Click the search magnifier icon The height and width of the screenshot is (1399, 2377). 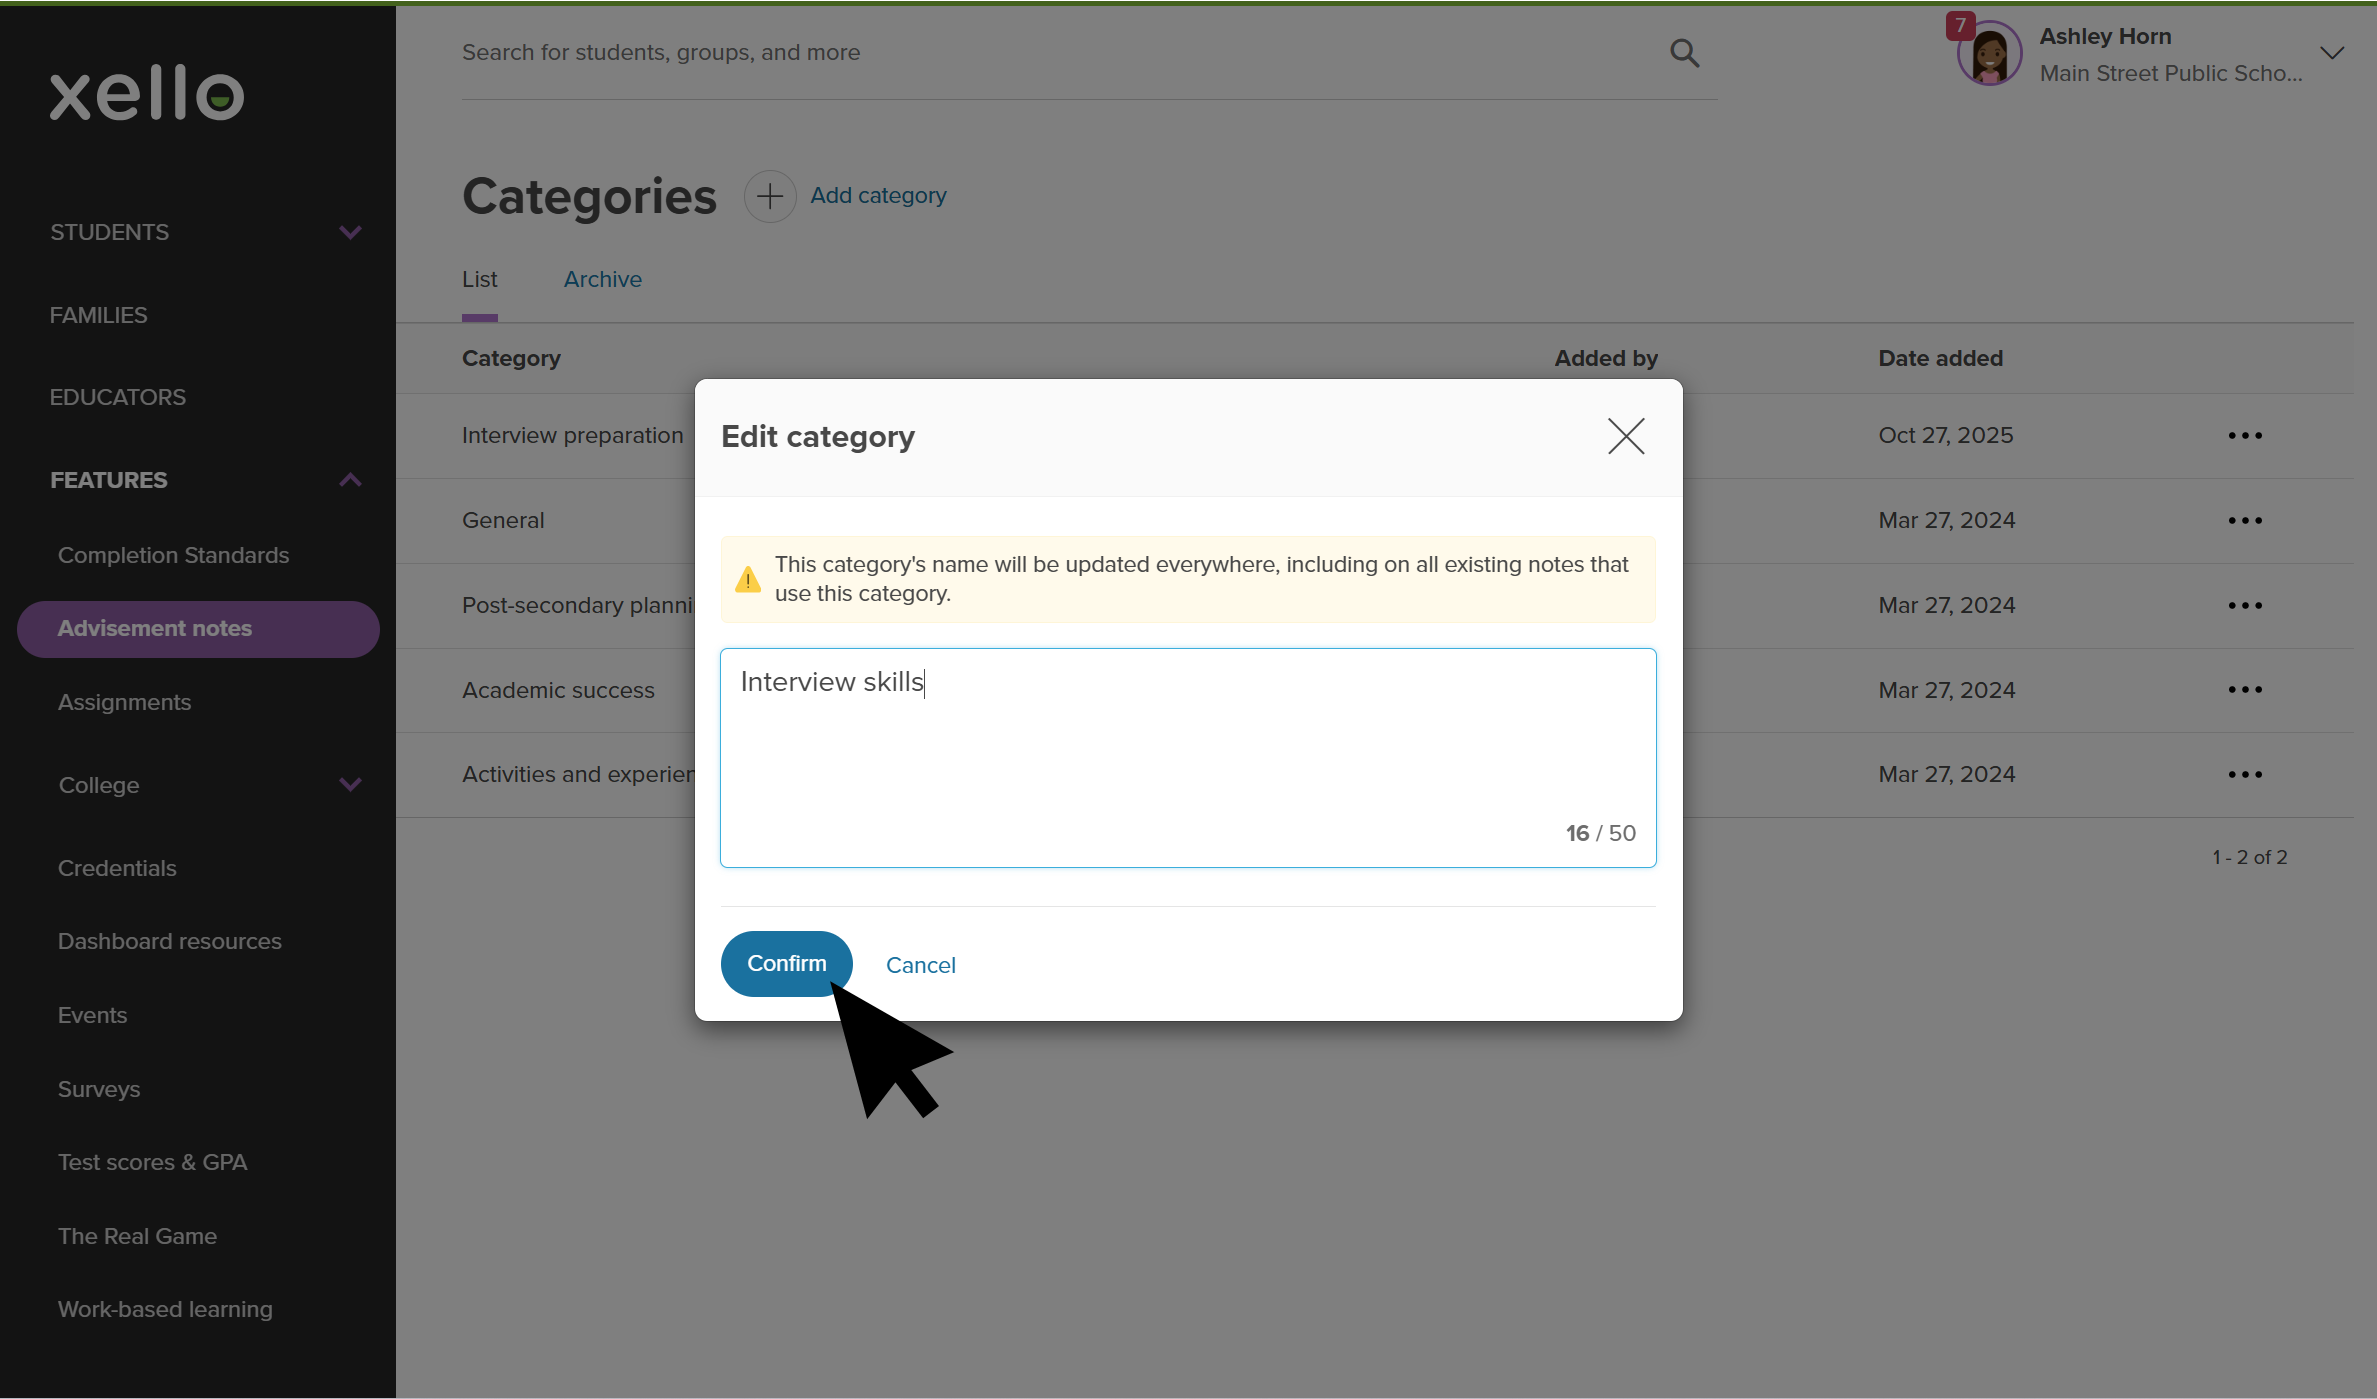coord(1684,52)
